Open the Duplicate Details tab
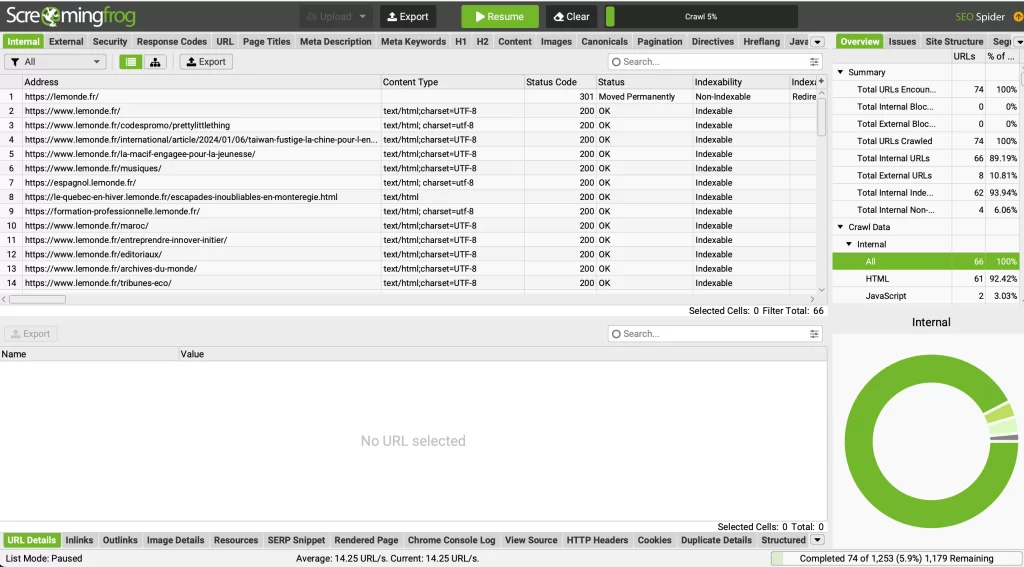 click(716, 540)
